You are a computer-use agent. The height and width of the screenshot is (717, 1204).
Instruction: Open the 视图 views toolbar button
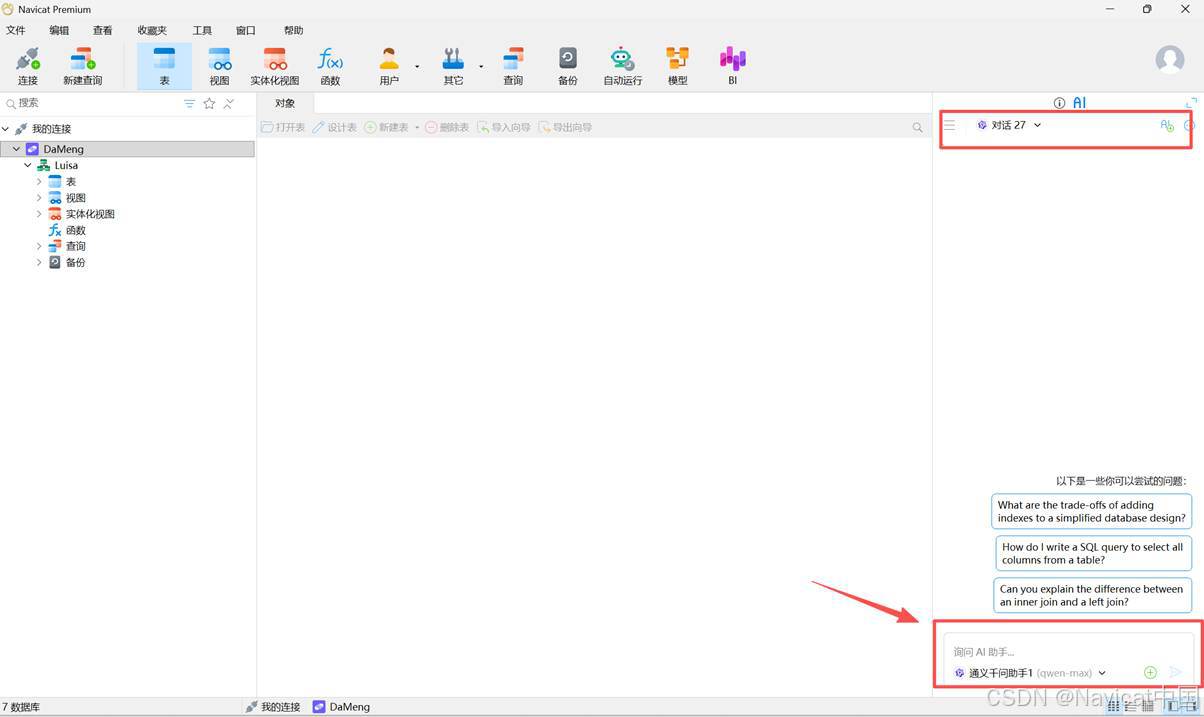[219, 66]
